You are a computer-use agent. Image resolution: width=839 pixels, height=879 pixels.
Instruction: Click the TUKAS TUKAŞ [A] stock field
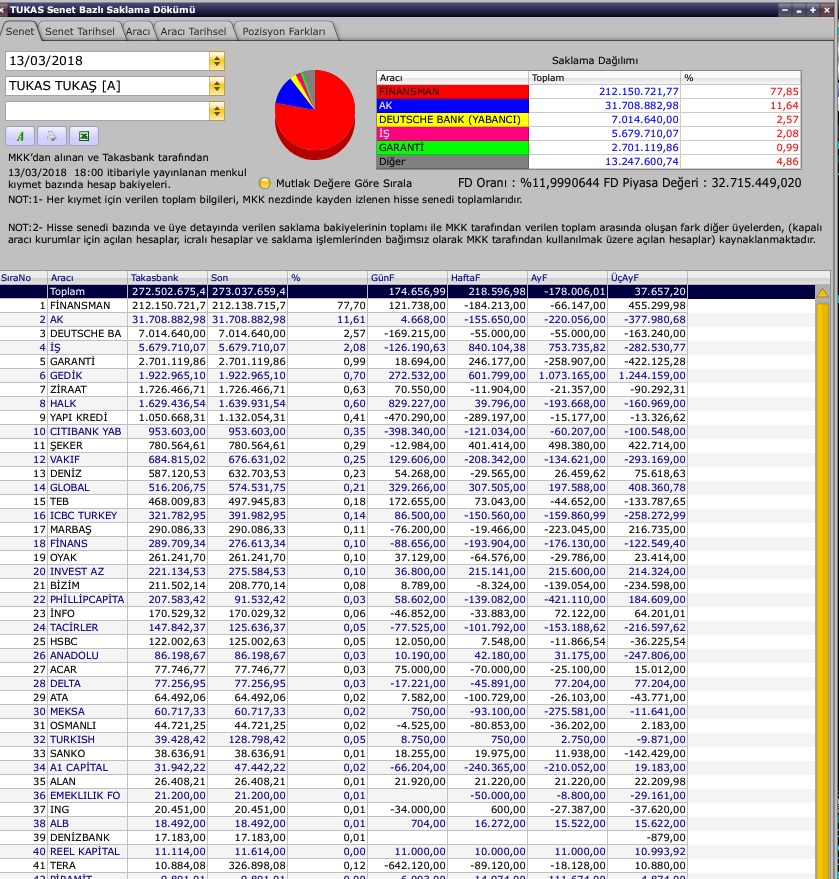point(107,86)
